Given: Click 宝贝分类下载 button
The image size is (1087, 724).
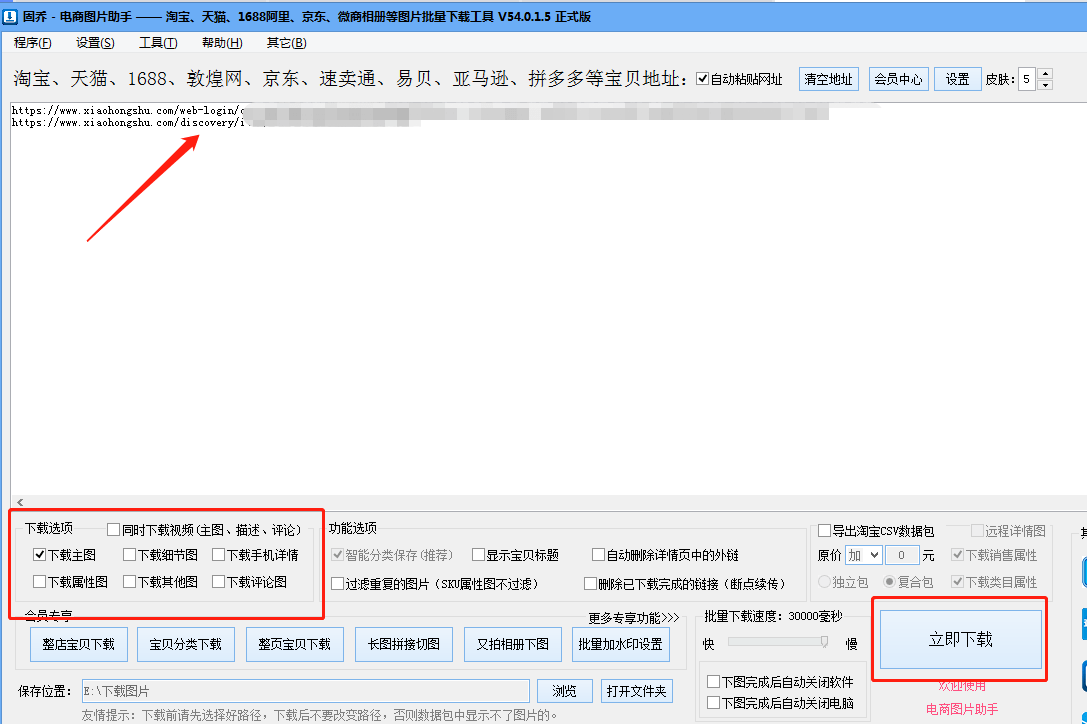Looking at the screenshot, I should coord(186,644).
